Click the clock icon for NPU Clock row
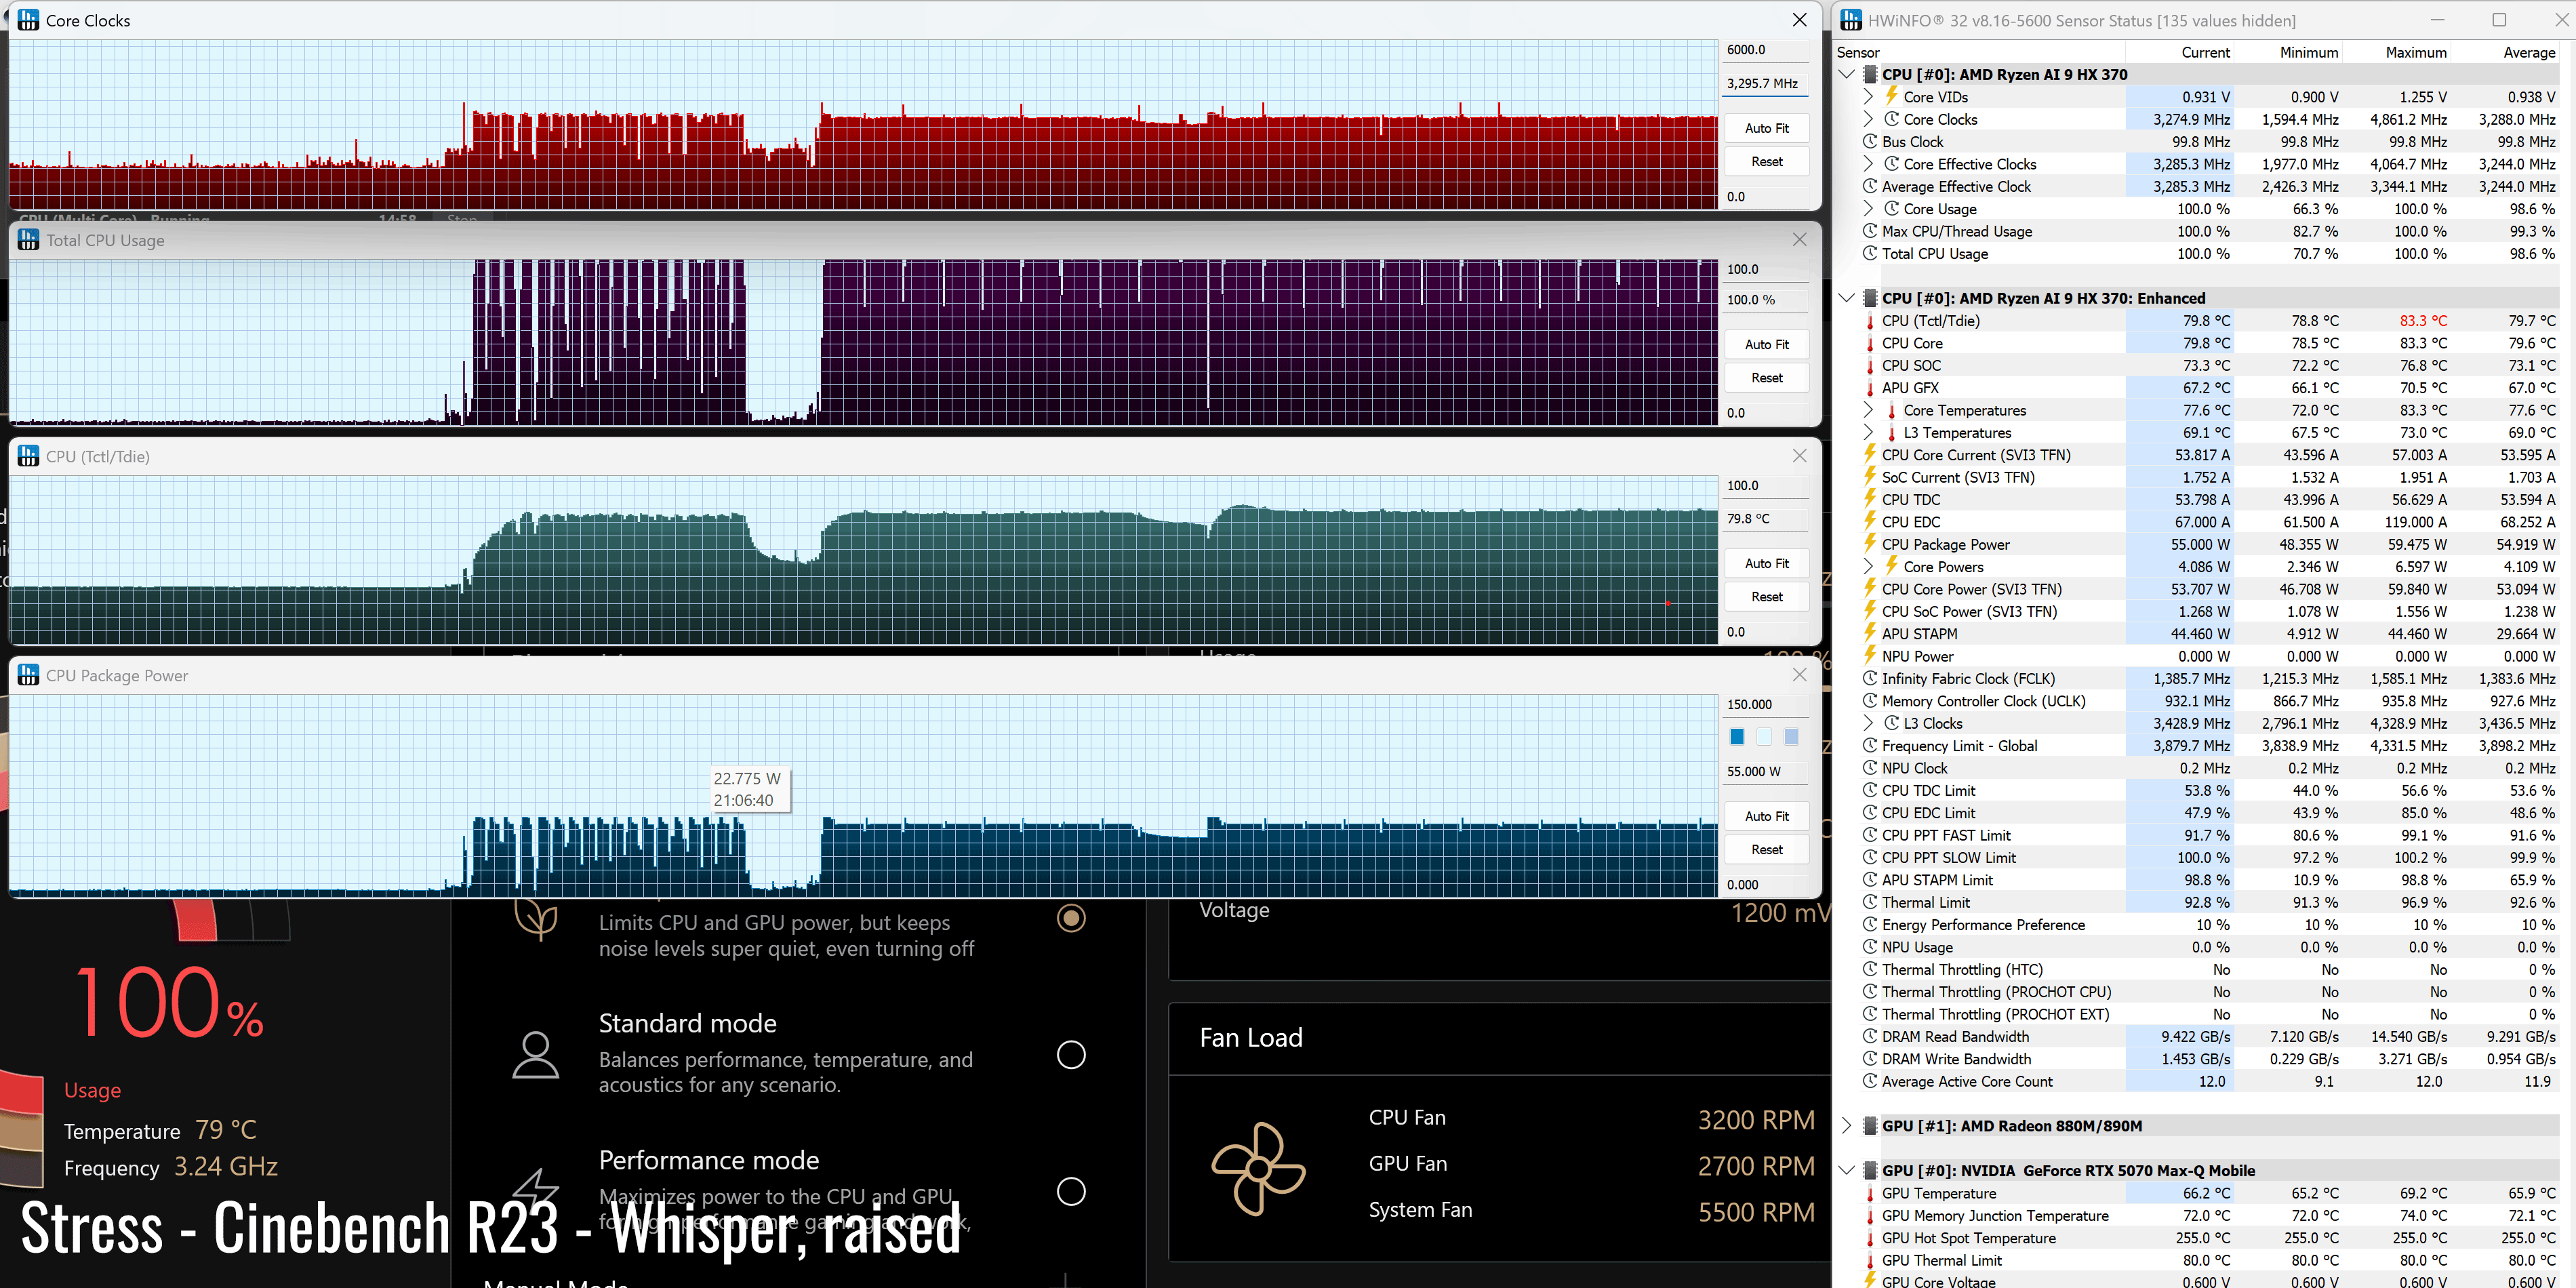Viewport: 2576px width, 1288px height. point(1869,768)
